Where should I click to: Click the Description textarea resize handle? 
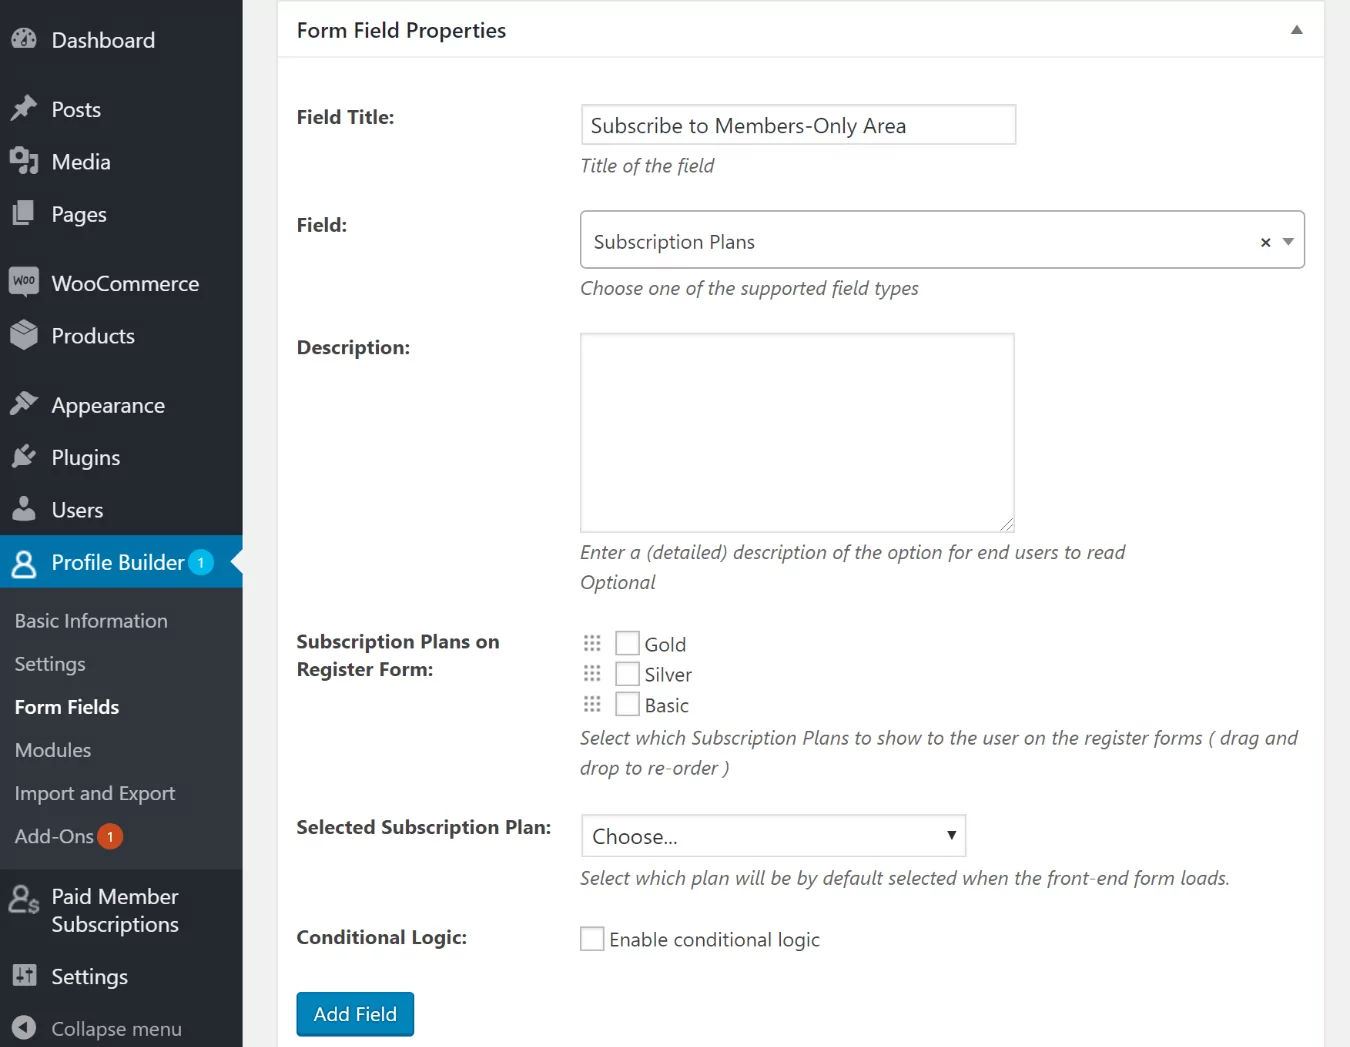click(1006, 524)
